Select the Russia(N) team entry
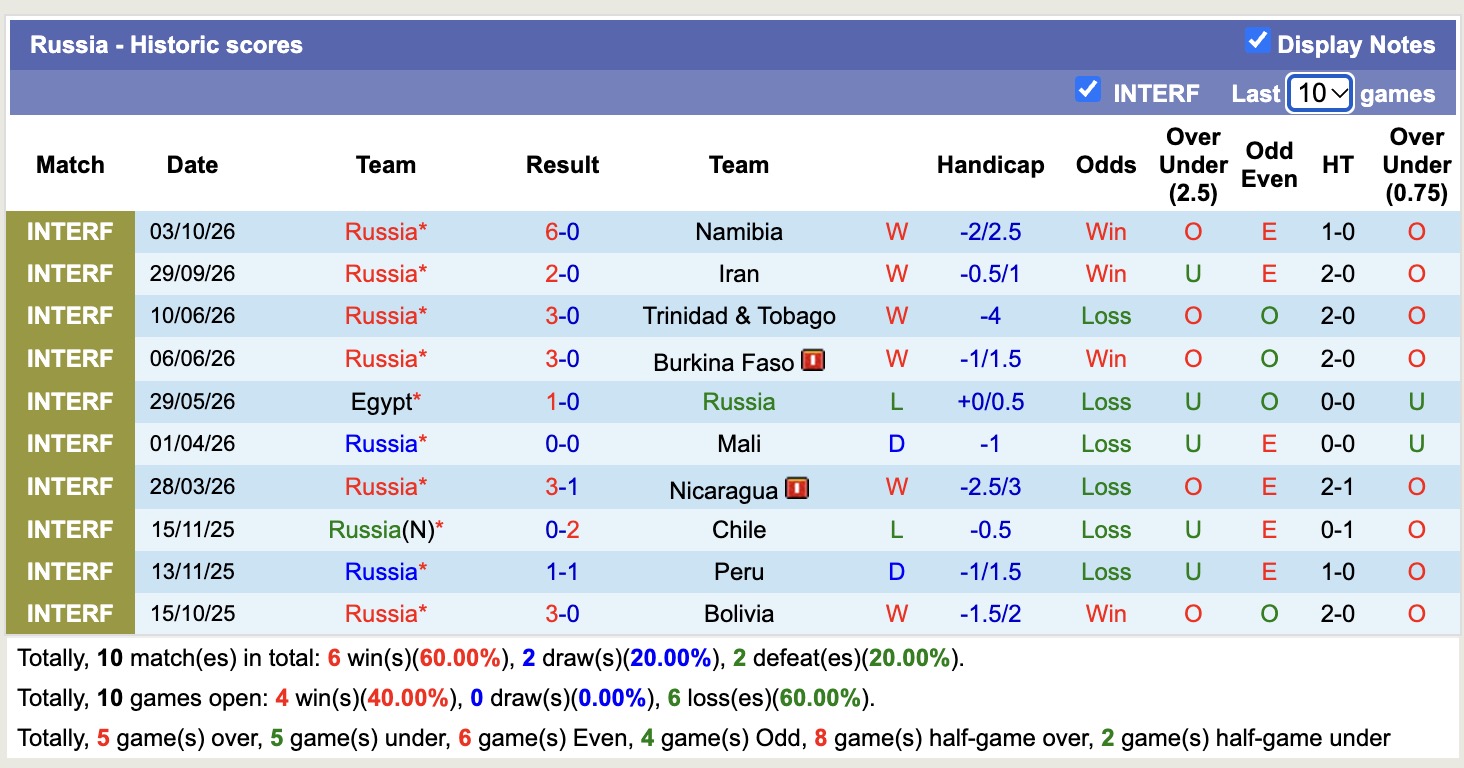 click(381, 530)
